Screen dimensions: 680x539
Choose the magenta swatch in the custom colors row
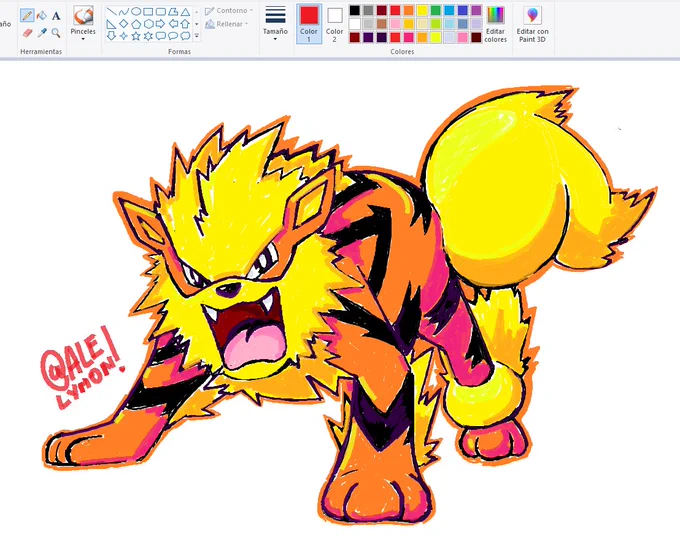[409, 37]
